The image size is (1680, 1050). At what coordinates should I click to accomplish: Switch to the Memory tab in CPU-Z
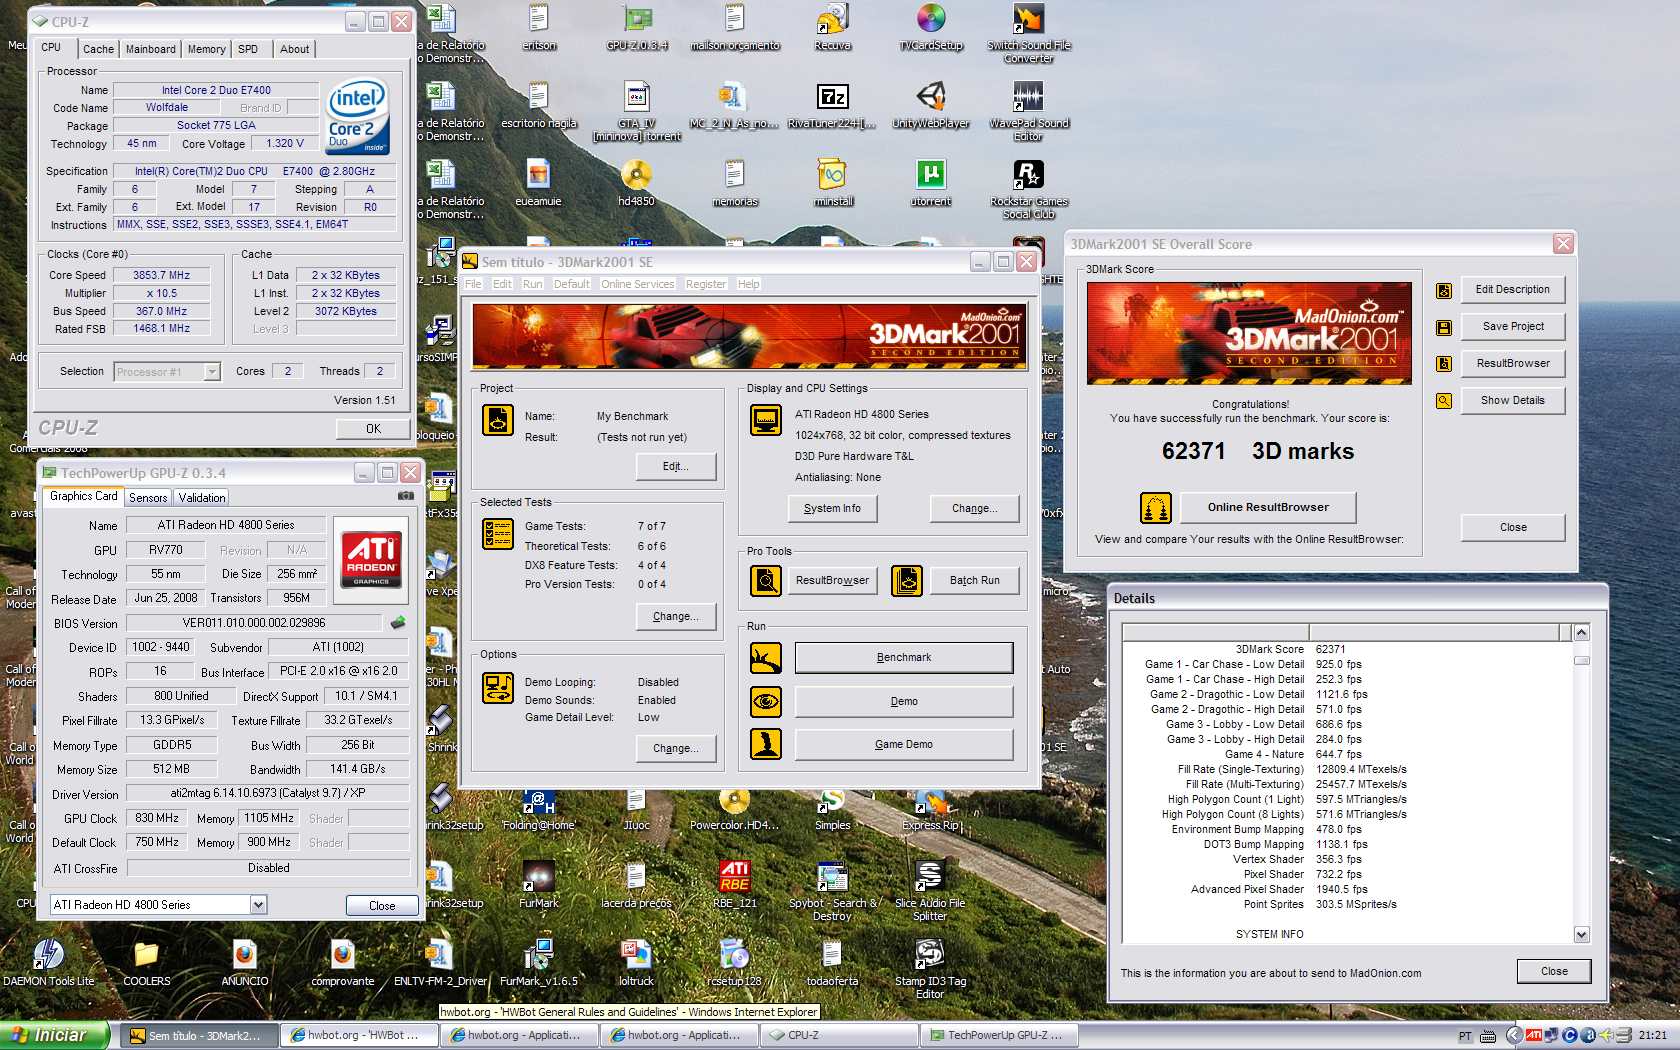click(x=206, y=49)
